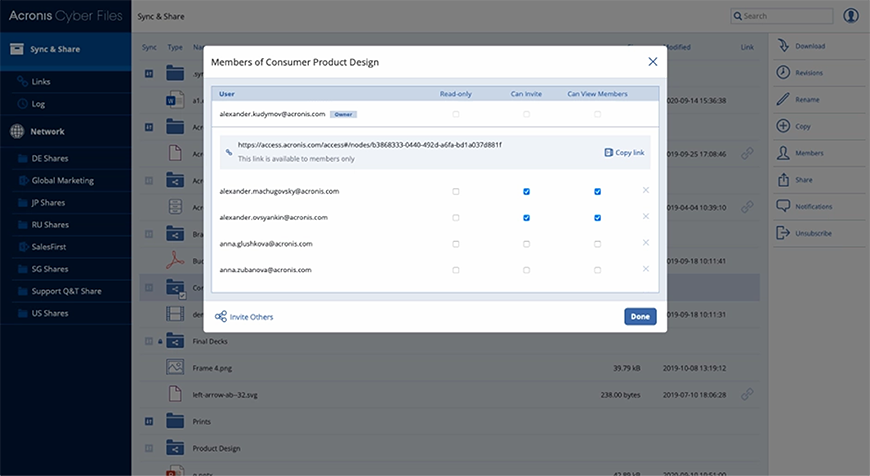Image resolution: width=870 pixels, height=476 pixels.
Task: Open file Frame 4.png
Action: pyautogui.click(x=212, y=368)
